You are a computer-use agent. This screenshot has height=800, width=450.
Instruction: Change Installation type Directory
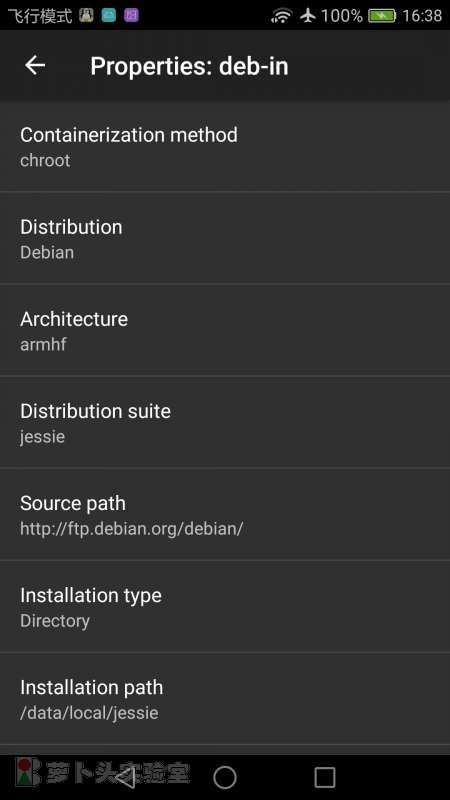(225, 607)
